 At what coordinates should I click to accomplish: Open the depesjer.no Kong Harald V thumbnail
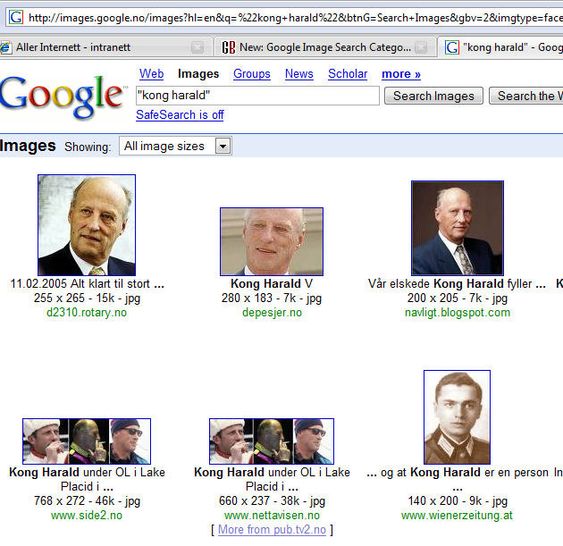tap(272, 242)
